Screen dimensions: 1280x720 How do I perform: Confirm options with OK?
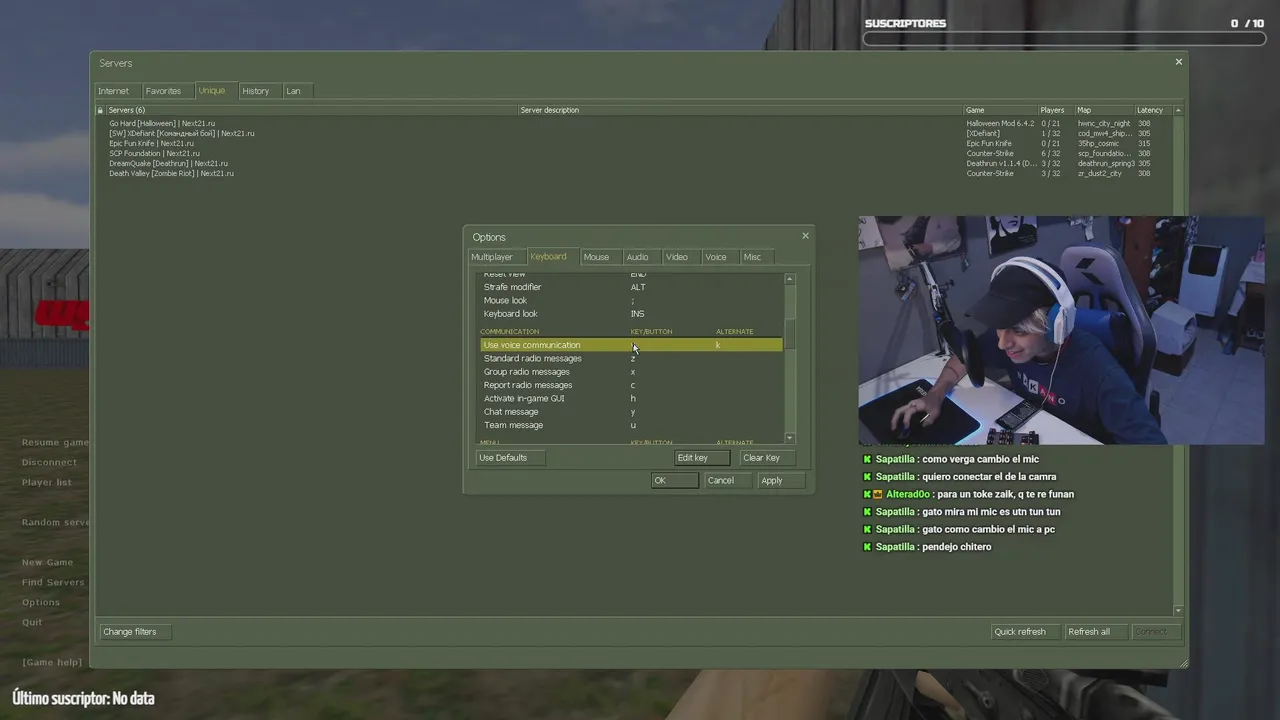click(x=674, y=481)
